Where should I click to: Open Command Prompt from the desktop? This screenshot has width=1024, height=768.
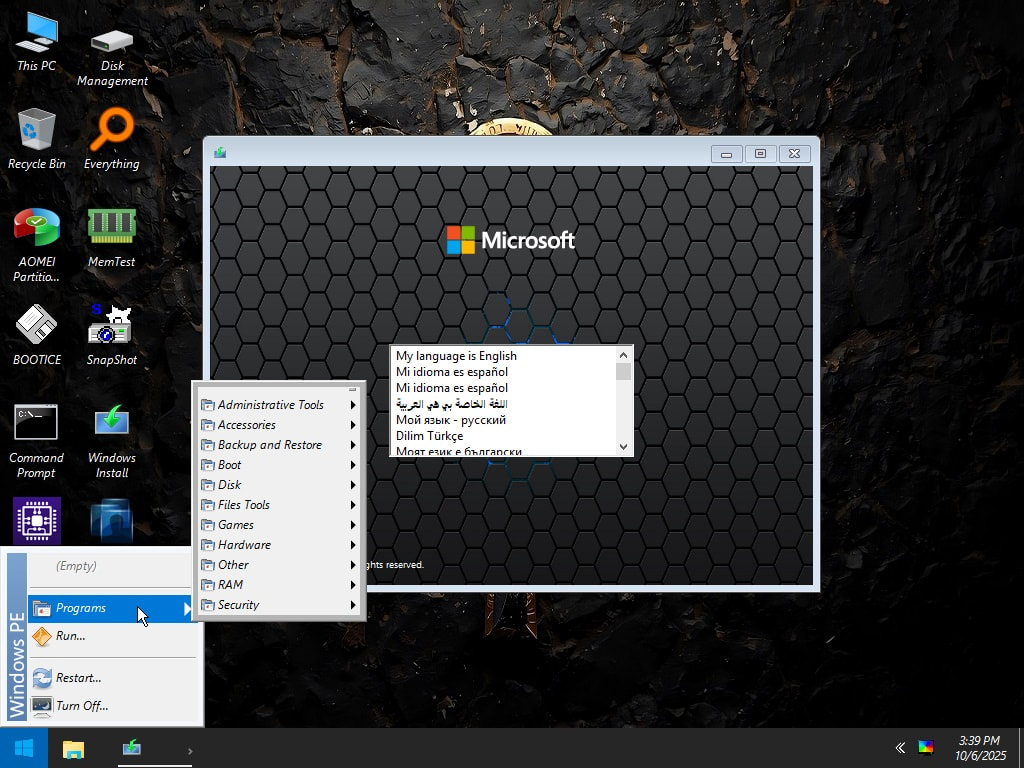point(36,420)
